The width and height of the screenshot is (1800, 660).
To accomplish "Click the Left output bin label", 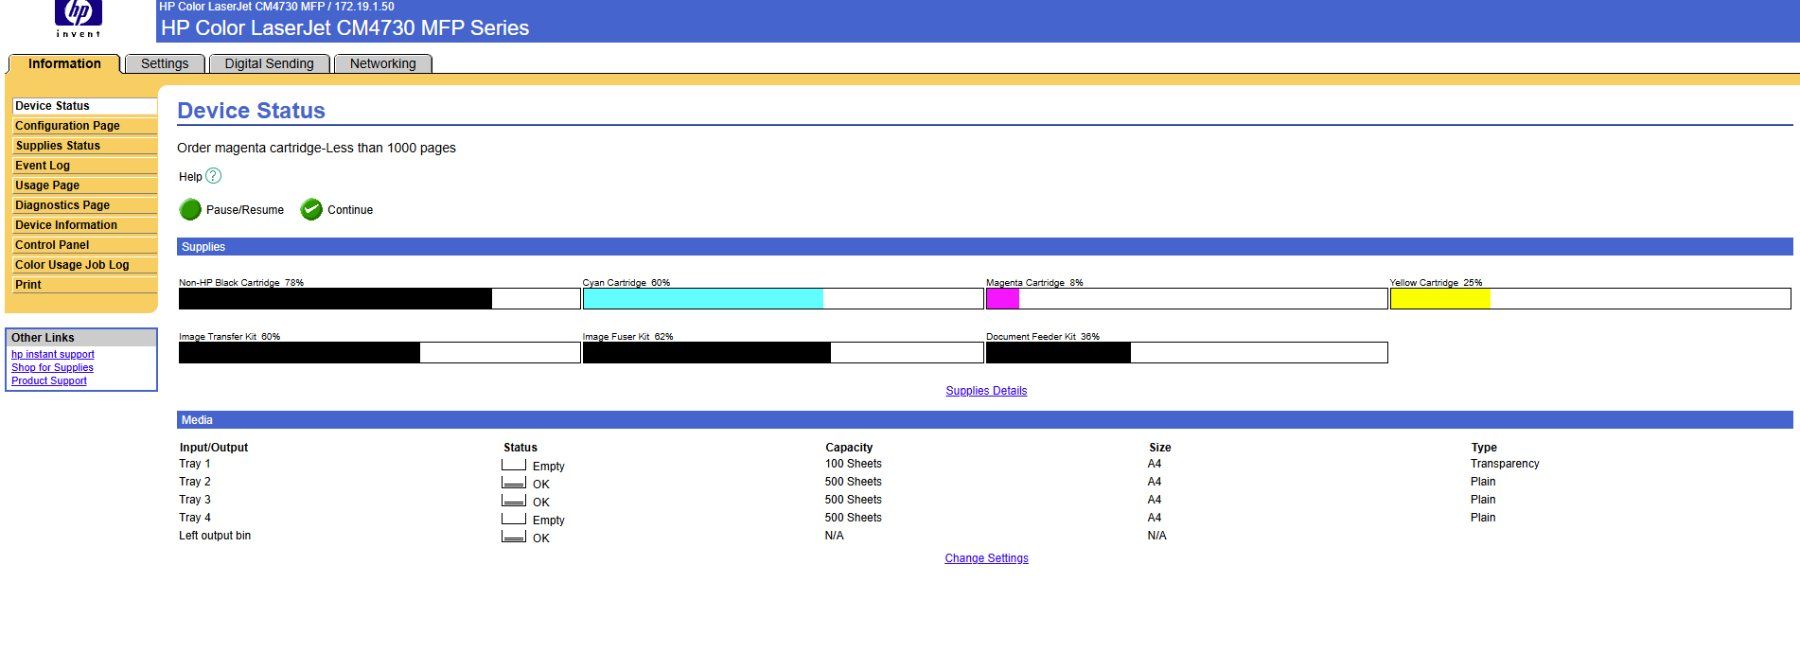I will [x=215, y=536].
